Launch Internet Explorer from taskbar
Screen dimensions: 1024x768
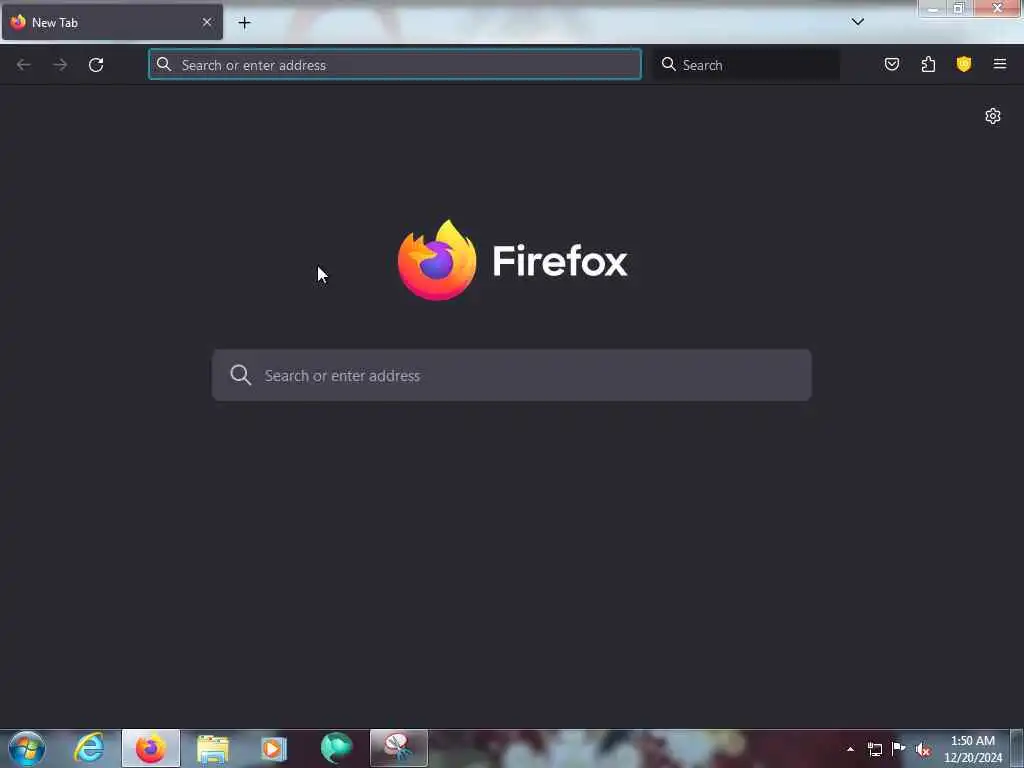pyautogui.click(x=89, y=748)
